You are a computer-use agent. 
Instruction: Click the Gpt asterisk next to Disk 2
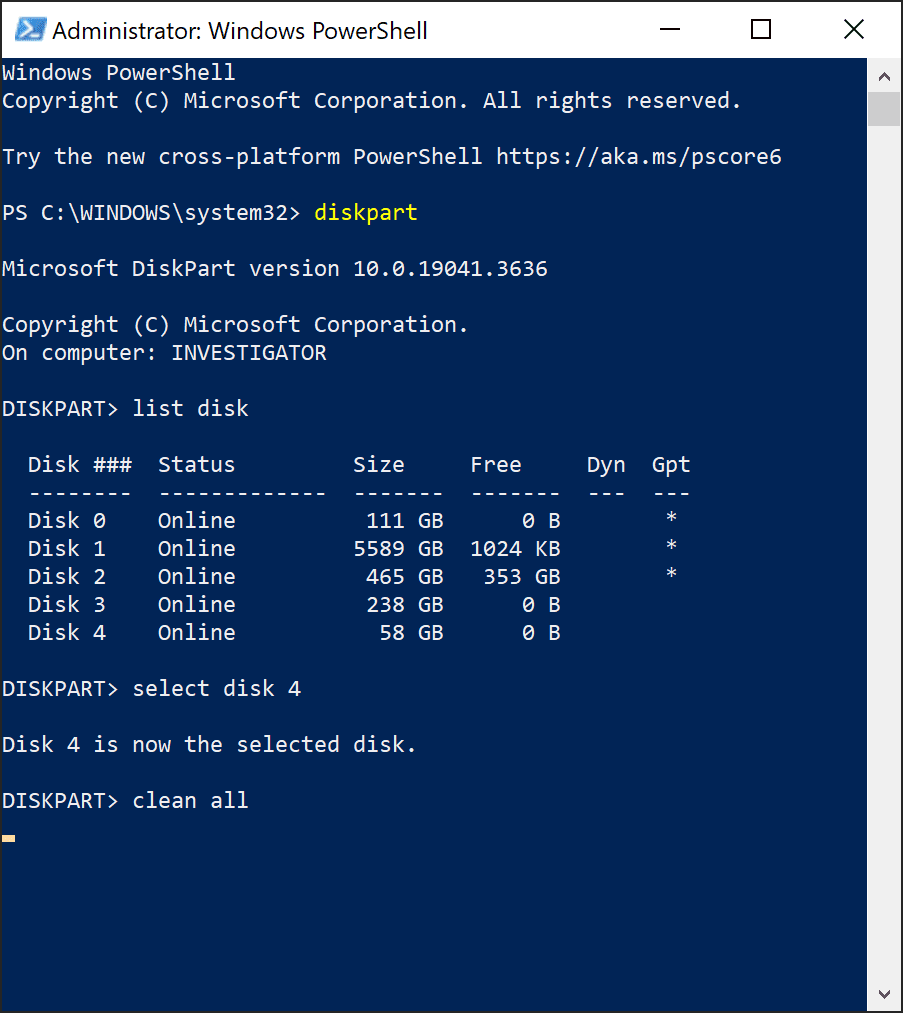coord(670,576)
